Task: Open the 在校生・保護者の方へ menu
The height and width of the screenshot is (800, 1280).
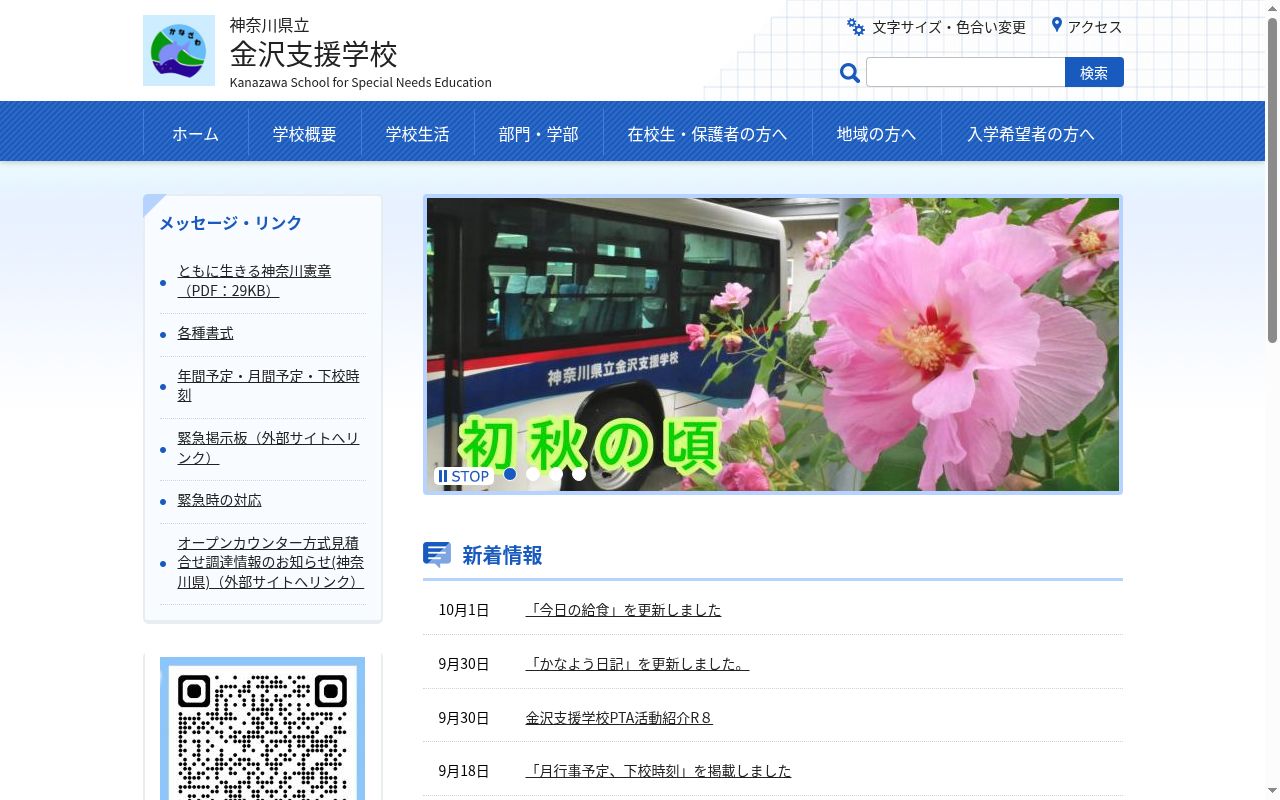Action: [x=707, y=134]
